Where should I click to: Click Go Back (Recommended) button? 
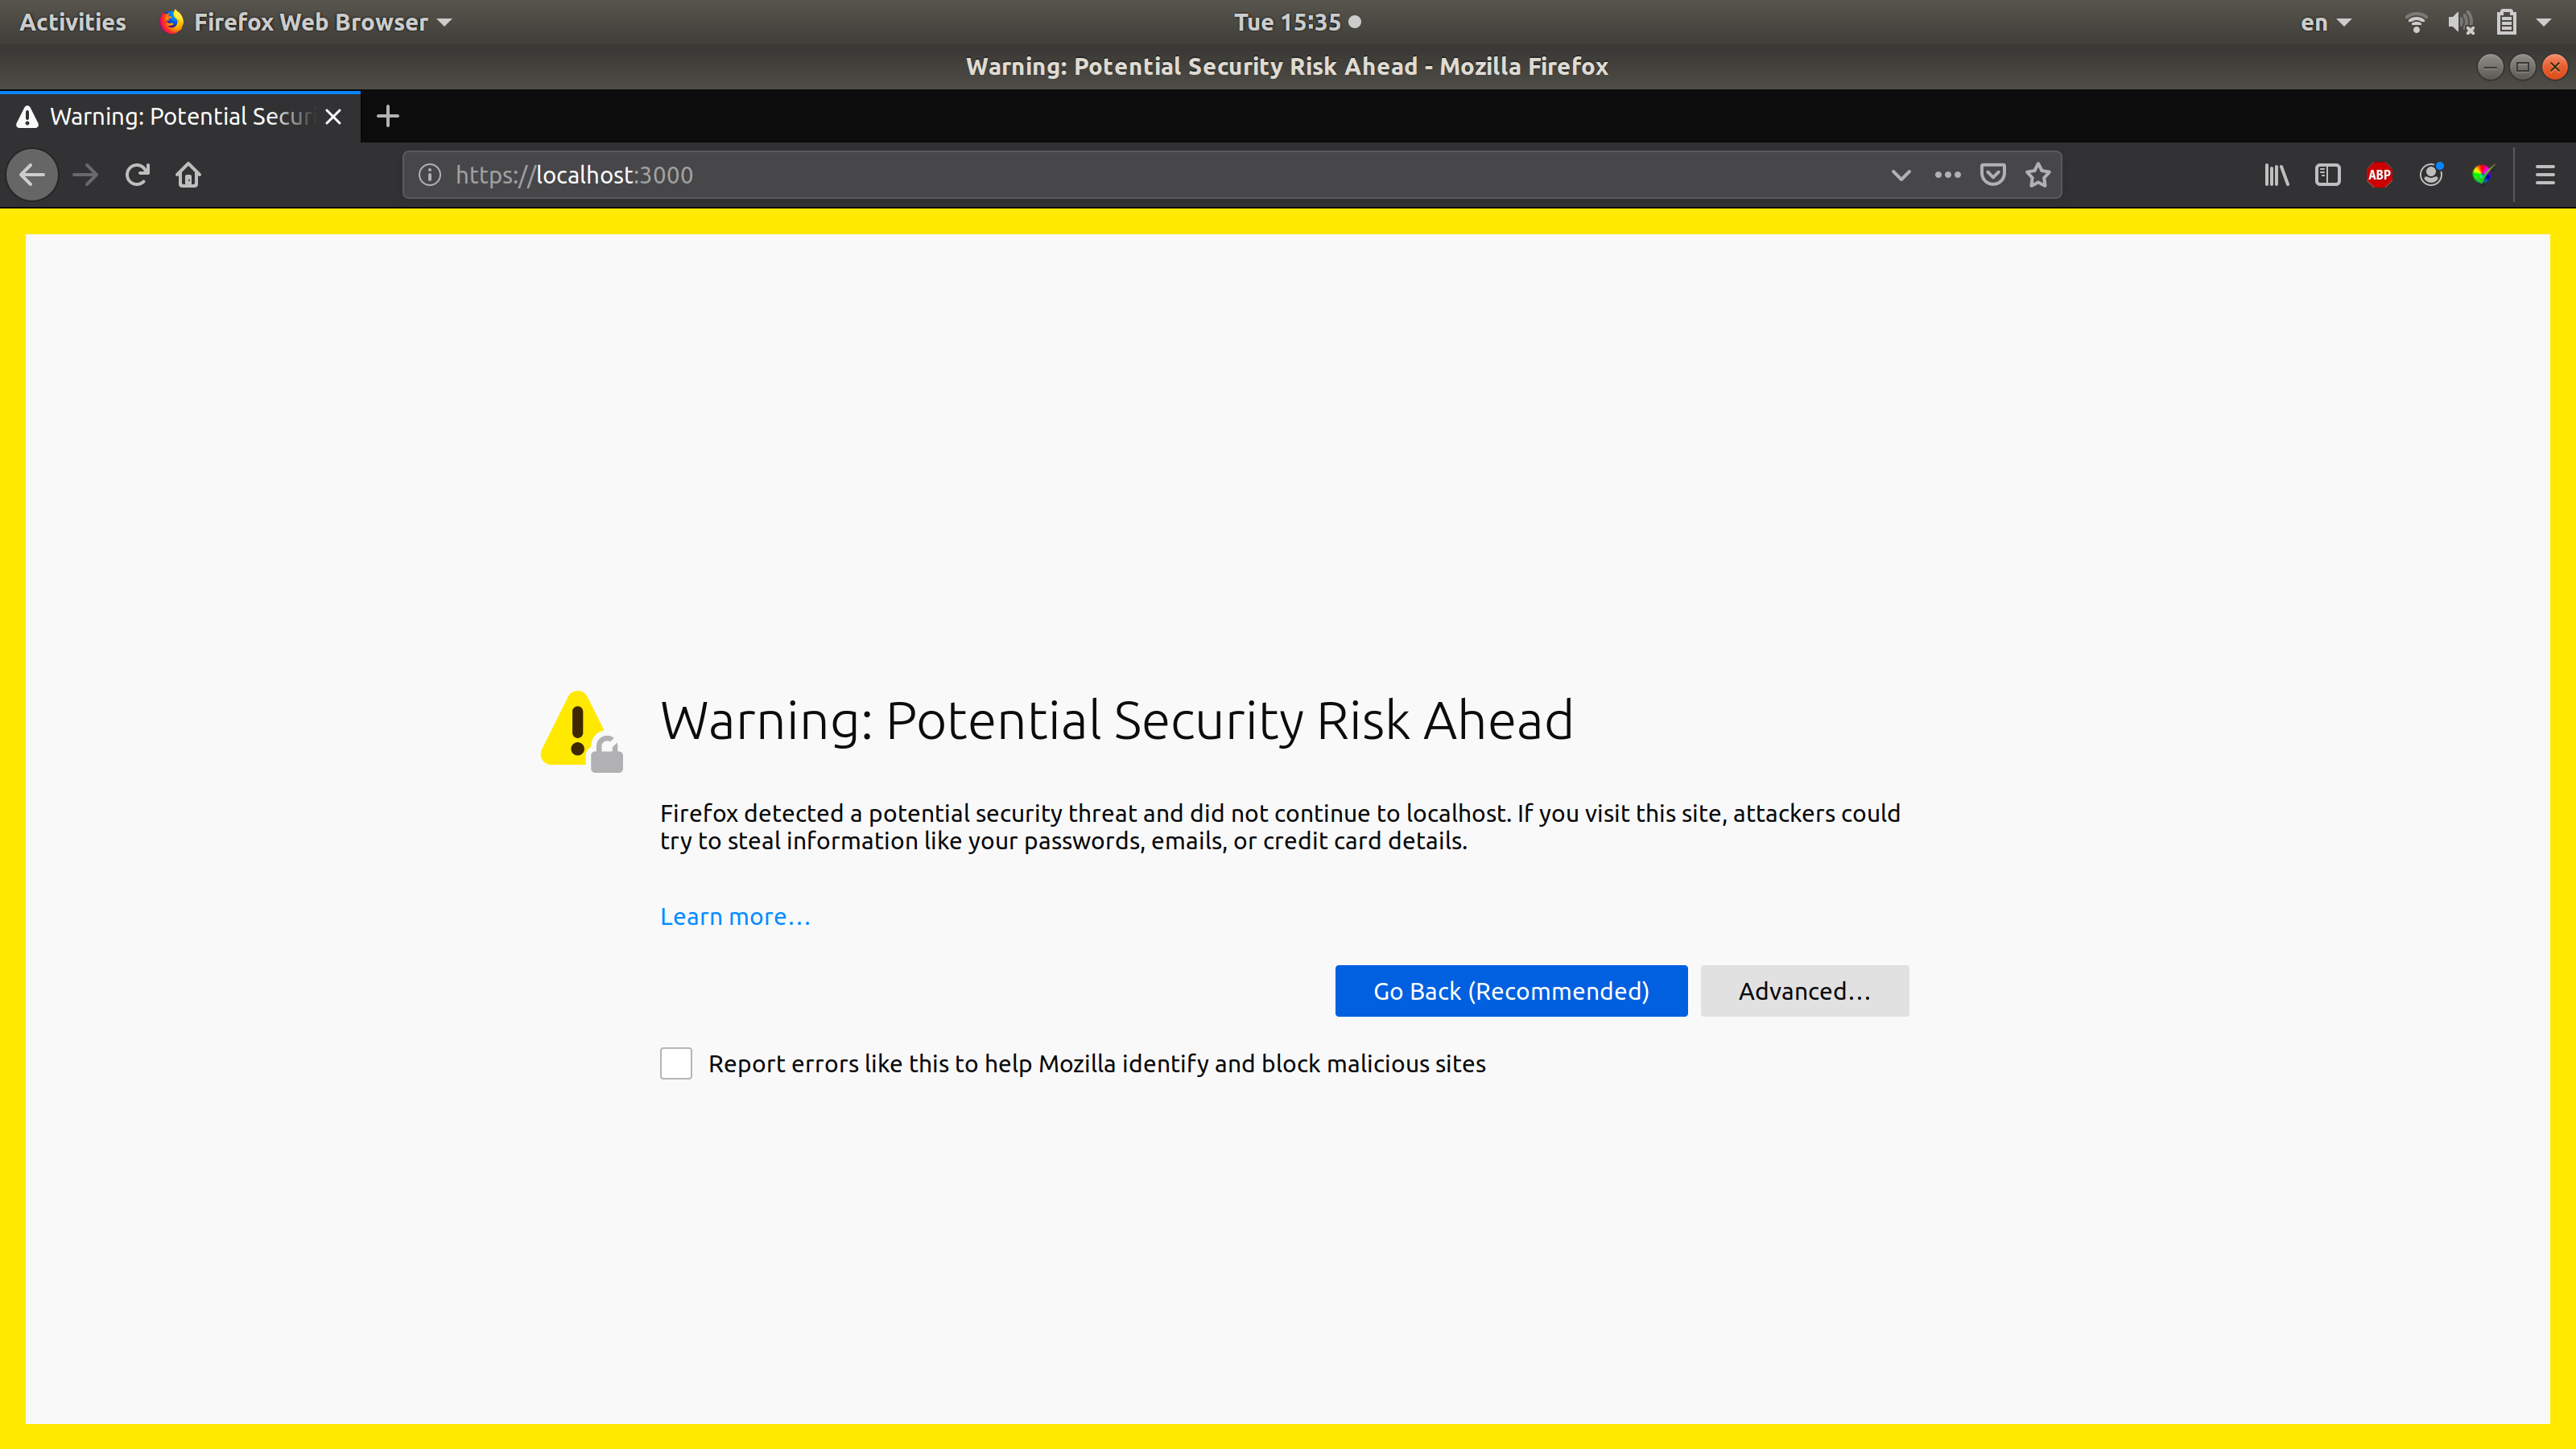(1511, 991)
